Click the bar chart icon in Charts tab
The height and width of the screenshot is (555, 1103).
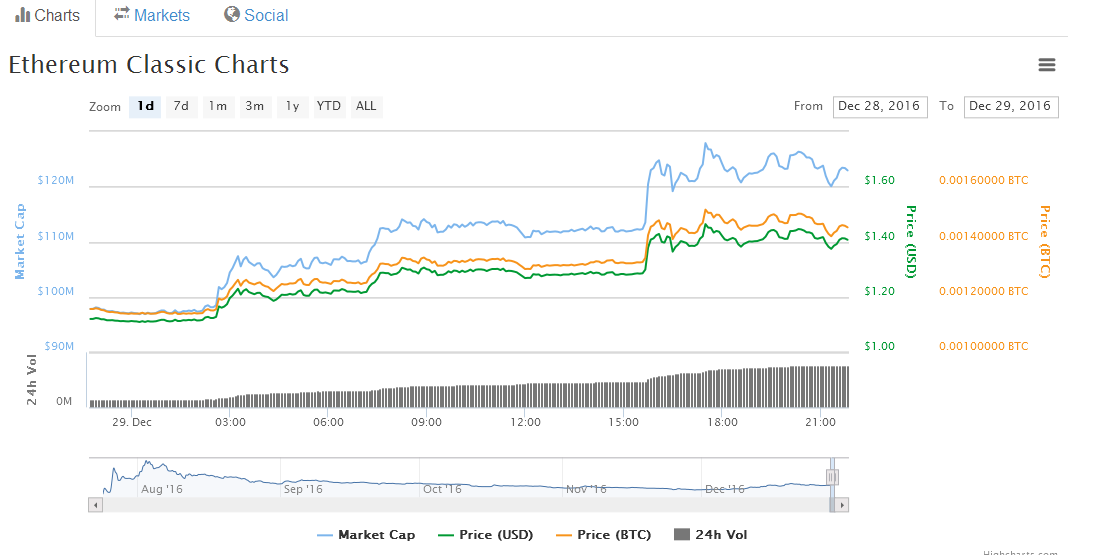tap(22, 15)
